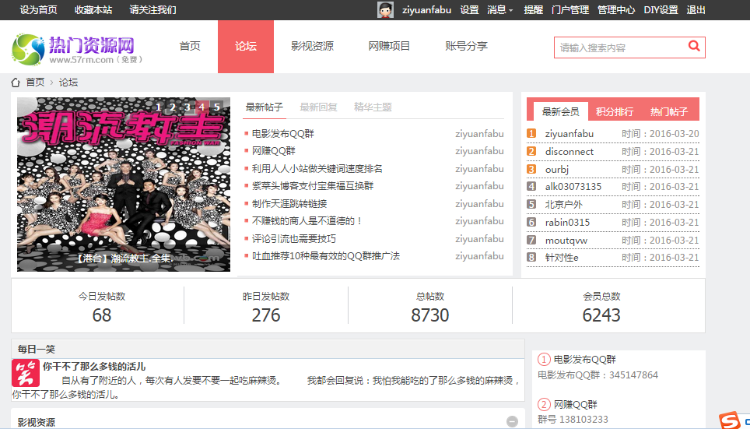The height and width of the screenshot is (429, 750).
Task: Switch to the 精华主题 tab
Action: click(373, 107)
